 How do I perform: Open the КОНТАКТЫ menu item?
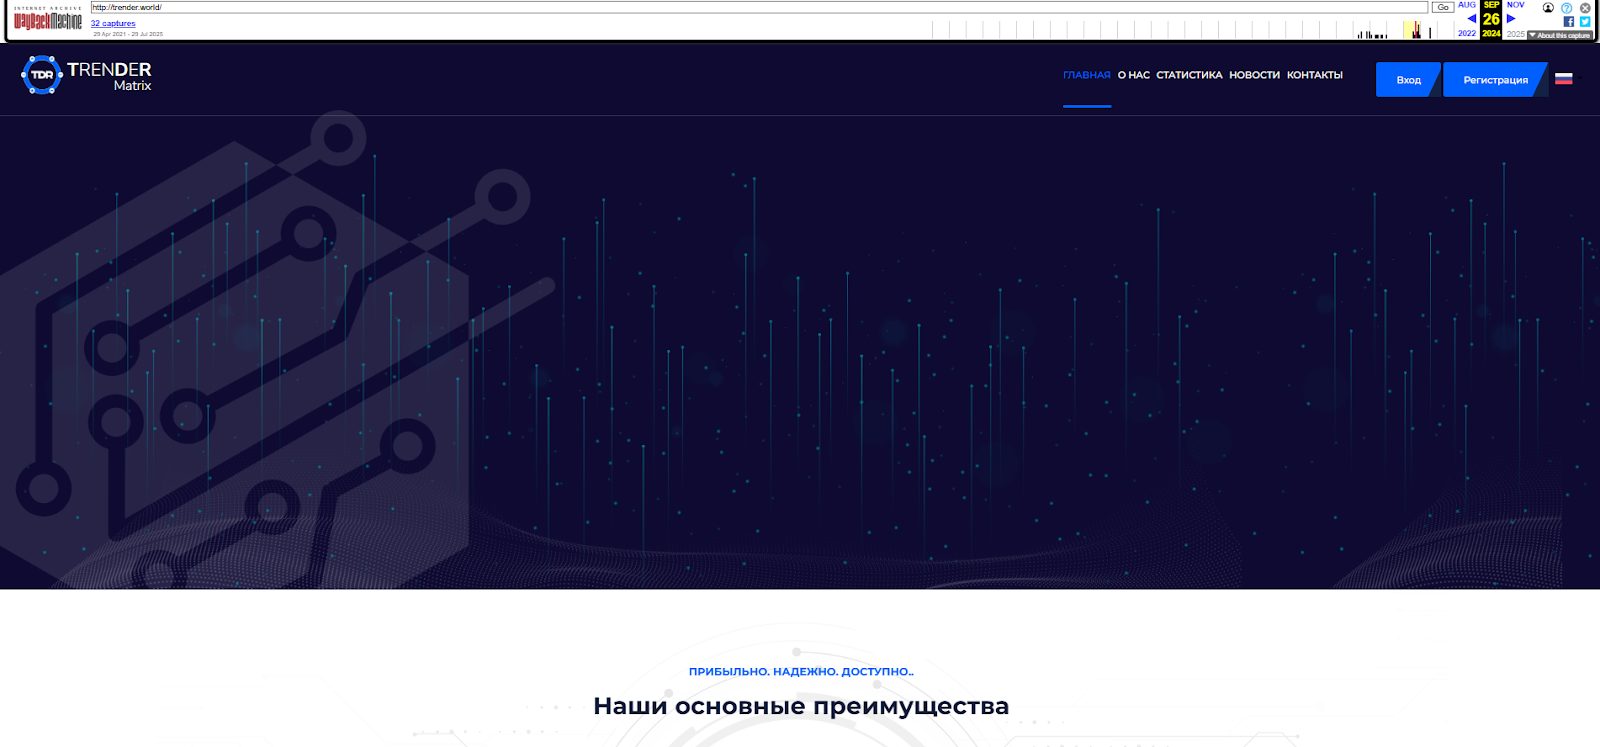1315,75
